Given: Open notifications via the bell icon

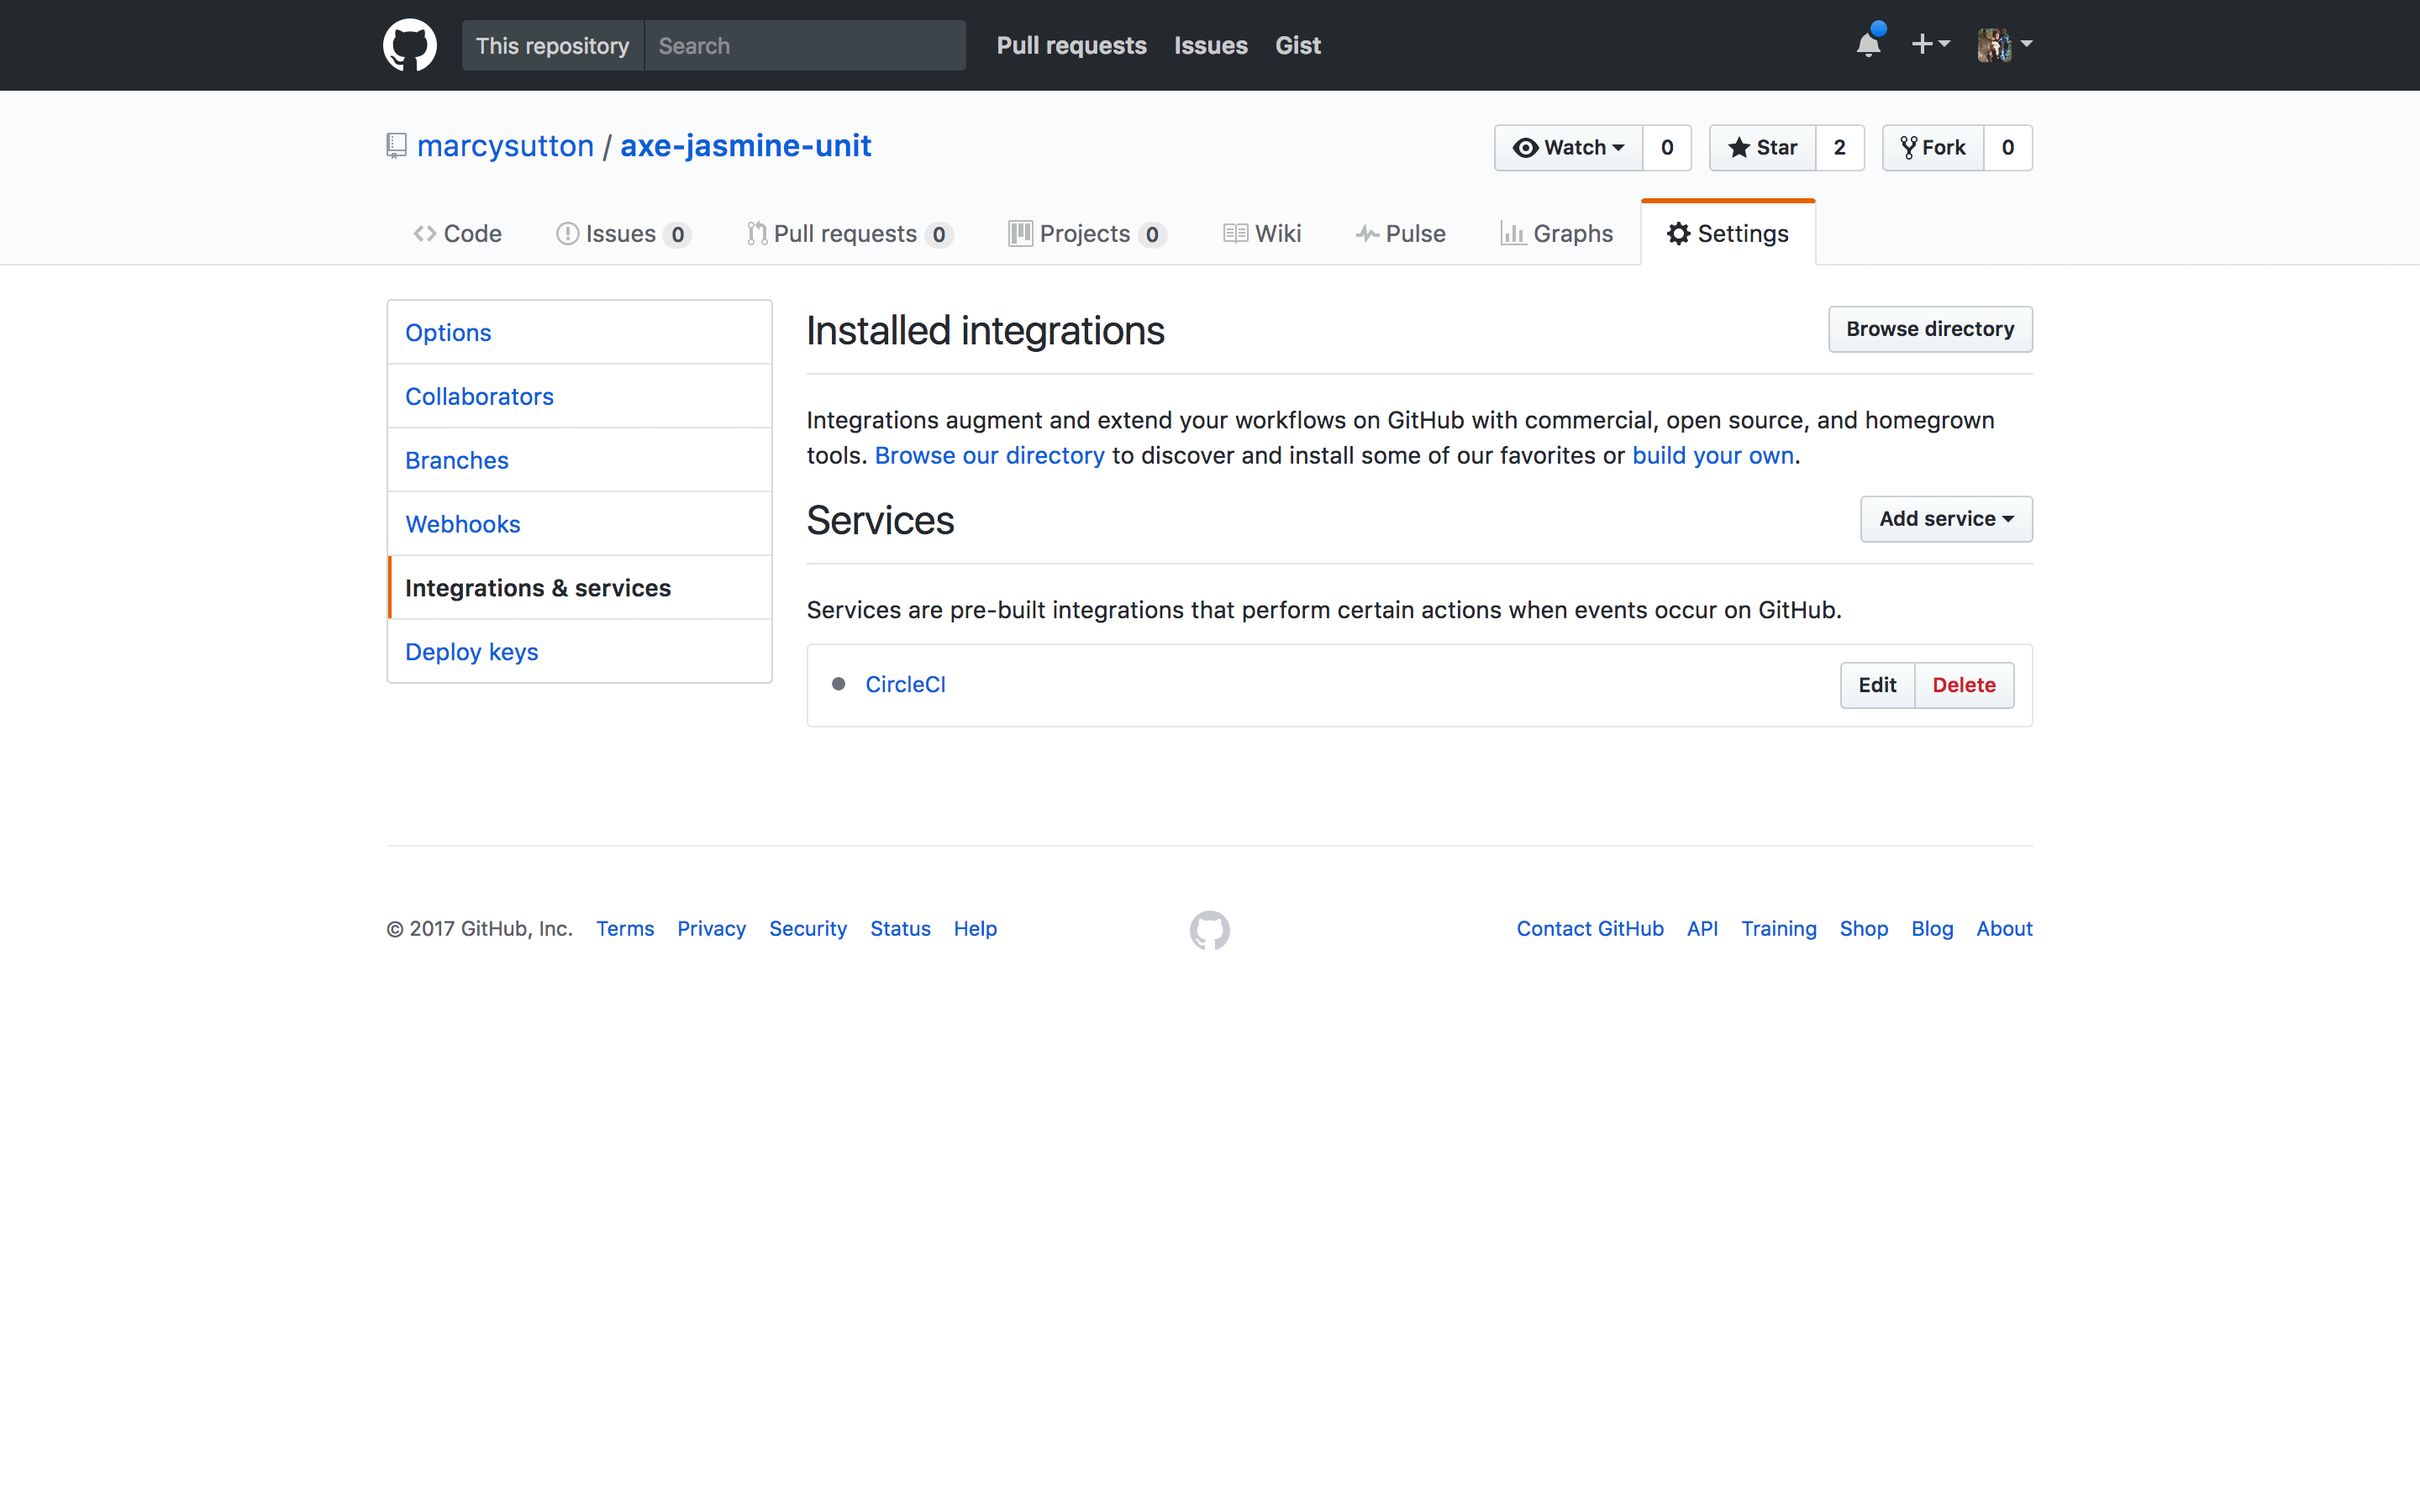Looking at the screenshot, I should [1868, 44].
